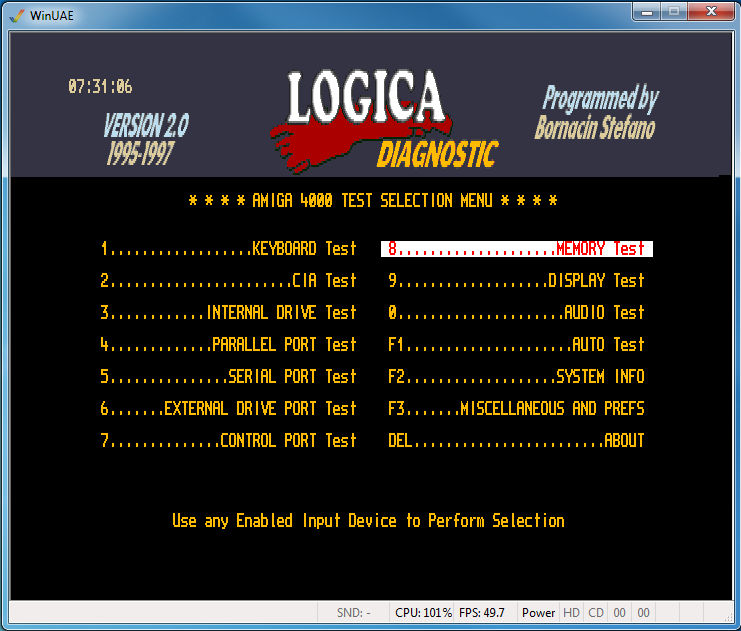The width and height of the screenshot is (741, 631).
Task: Pick the EXTERNAL DRIVE PORT Test
Action: [228, 409]
